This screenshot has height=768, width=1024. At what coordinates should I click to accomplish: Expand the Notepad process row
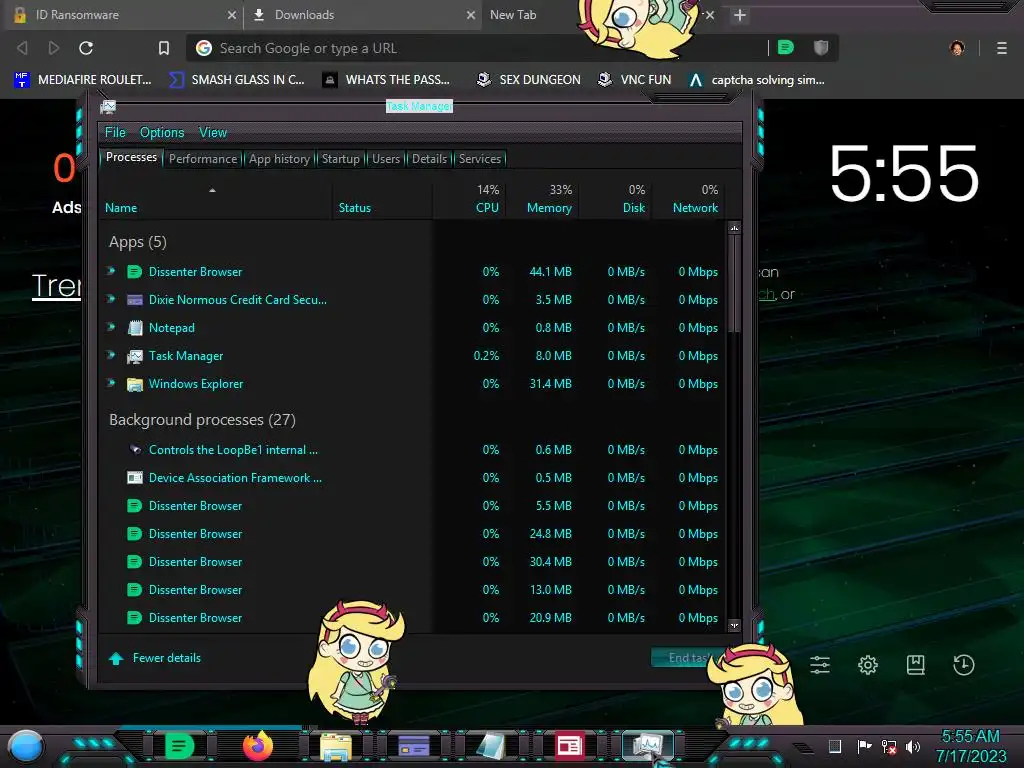pyautogui.click(x=111, y=327)
